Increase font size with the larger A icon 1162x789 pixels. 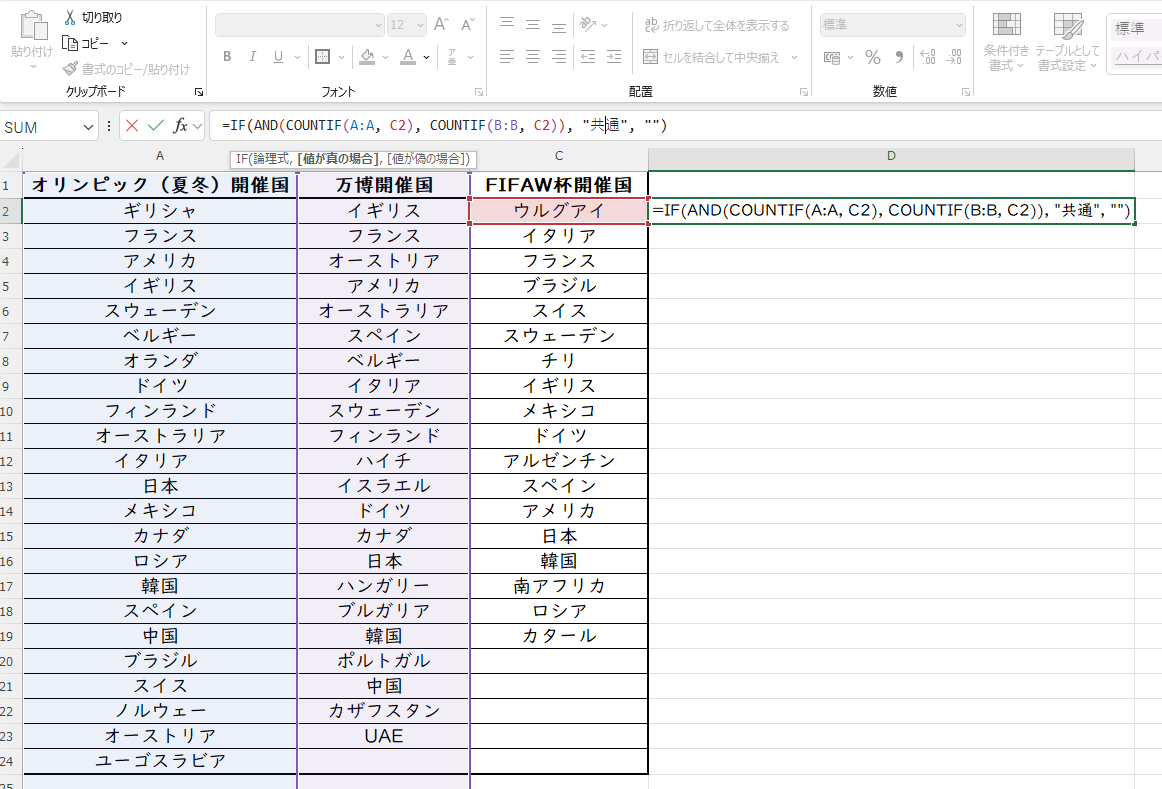pyautogui.click(x=441, y=24)
